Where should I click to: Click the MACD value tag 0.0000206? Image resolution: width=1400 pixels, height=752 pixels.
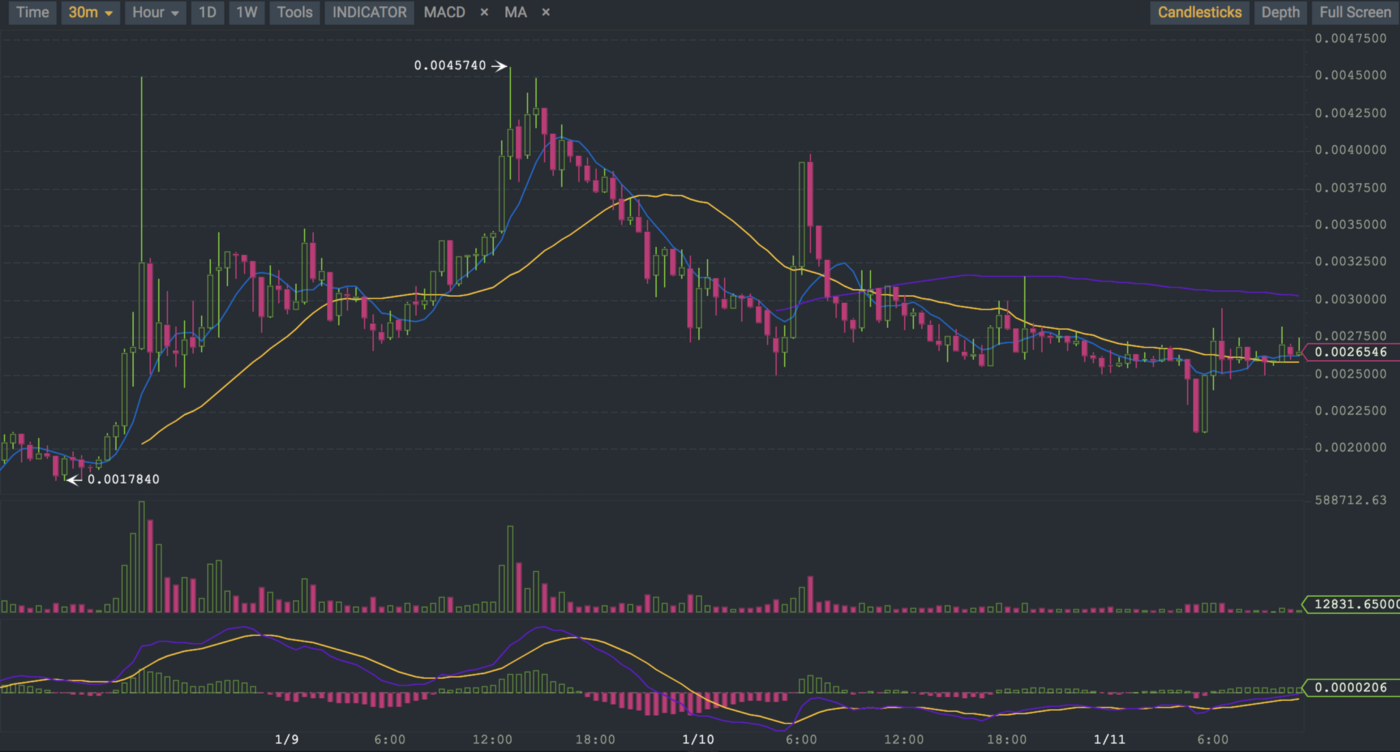1350,688
